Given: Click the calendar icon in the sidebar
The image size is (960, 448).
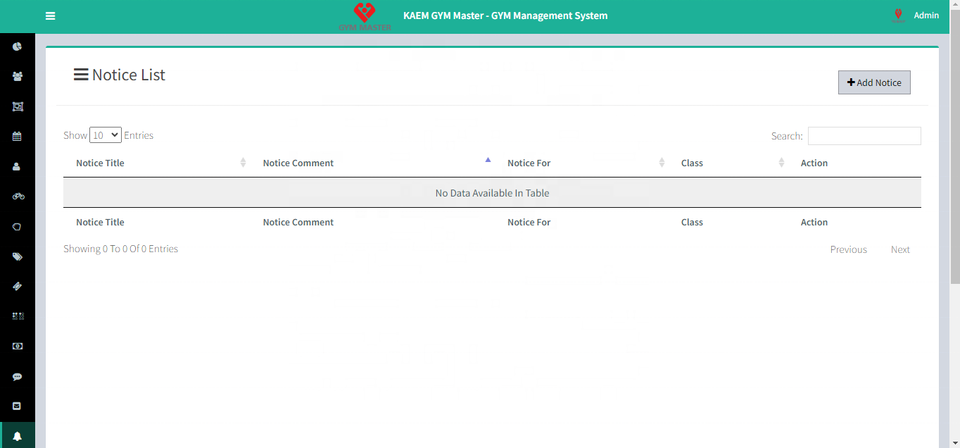Looking at the screenshot, I should pyautogui.click(x=17, y=136).
